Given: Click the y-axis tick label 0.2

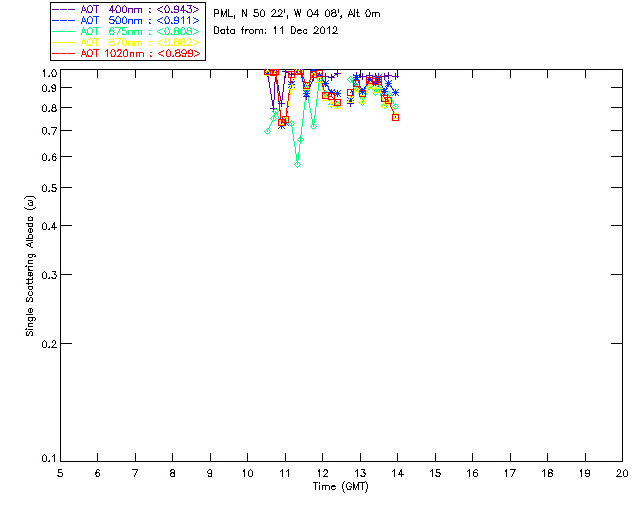Looking at the screenshot, I should 49,344.
